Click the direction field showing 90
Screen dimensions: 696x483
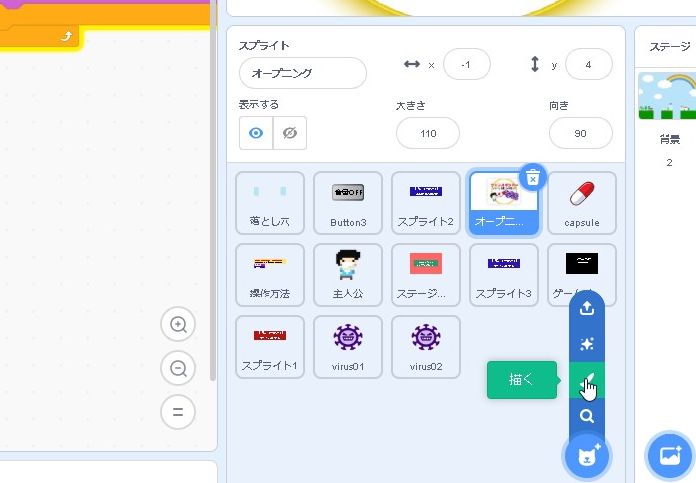581,133
